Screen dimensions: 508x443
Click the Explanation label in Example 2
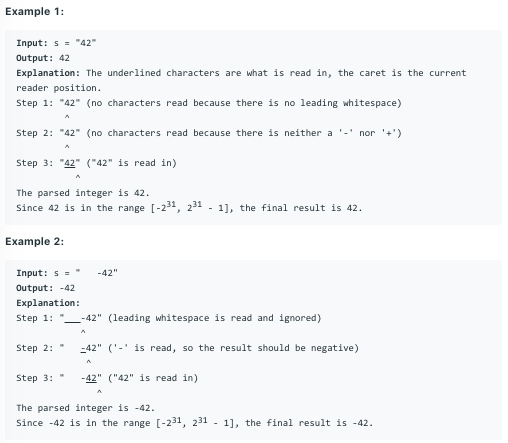48,303
